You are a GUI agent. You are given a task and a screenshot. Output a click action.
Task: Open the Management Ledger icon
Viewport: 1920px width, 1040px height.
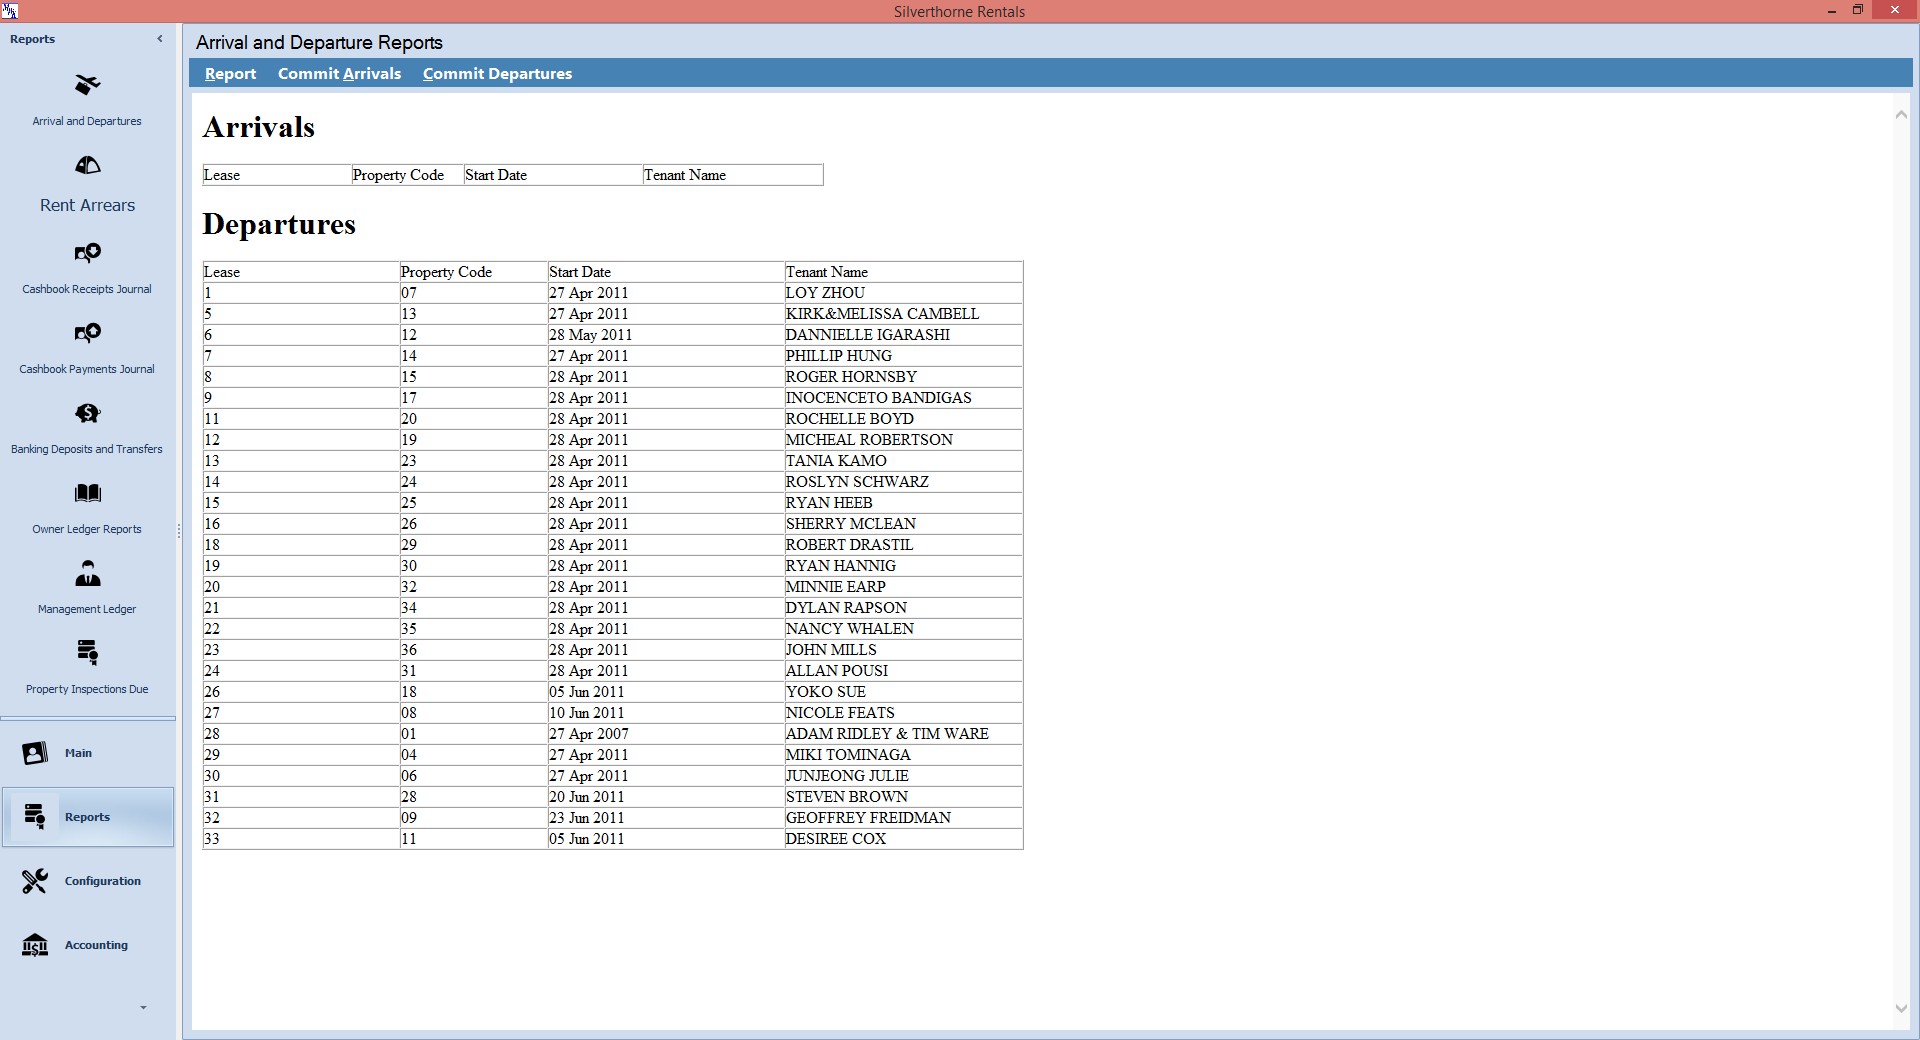[x=87, y=574]
